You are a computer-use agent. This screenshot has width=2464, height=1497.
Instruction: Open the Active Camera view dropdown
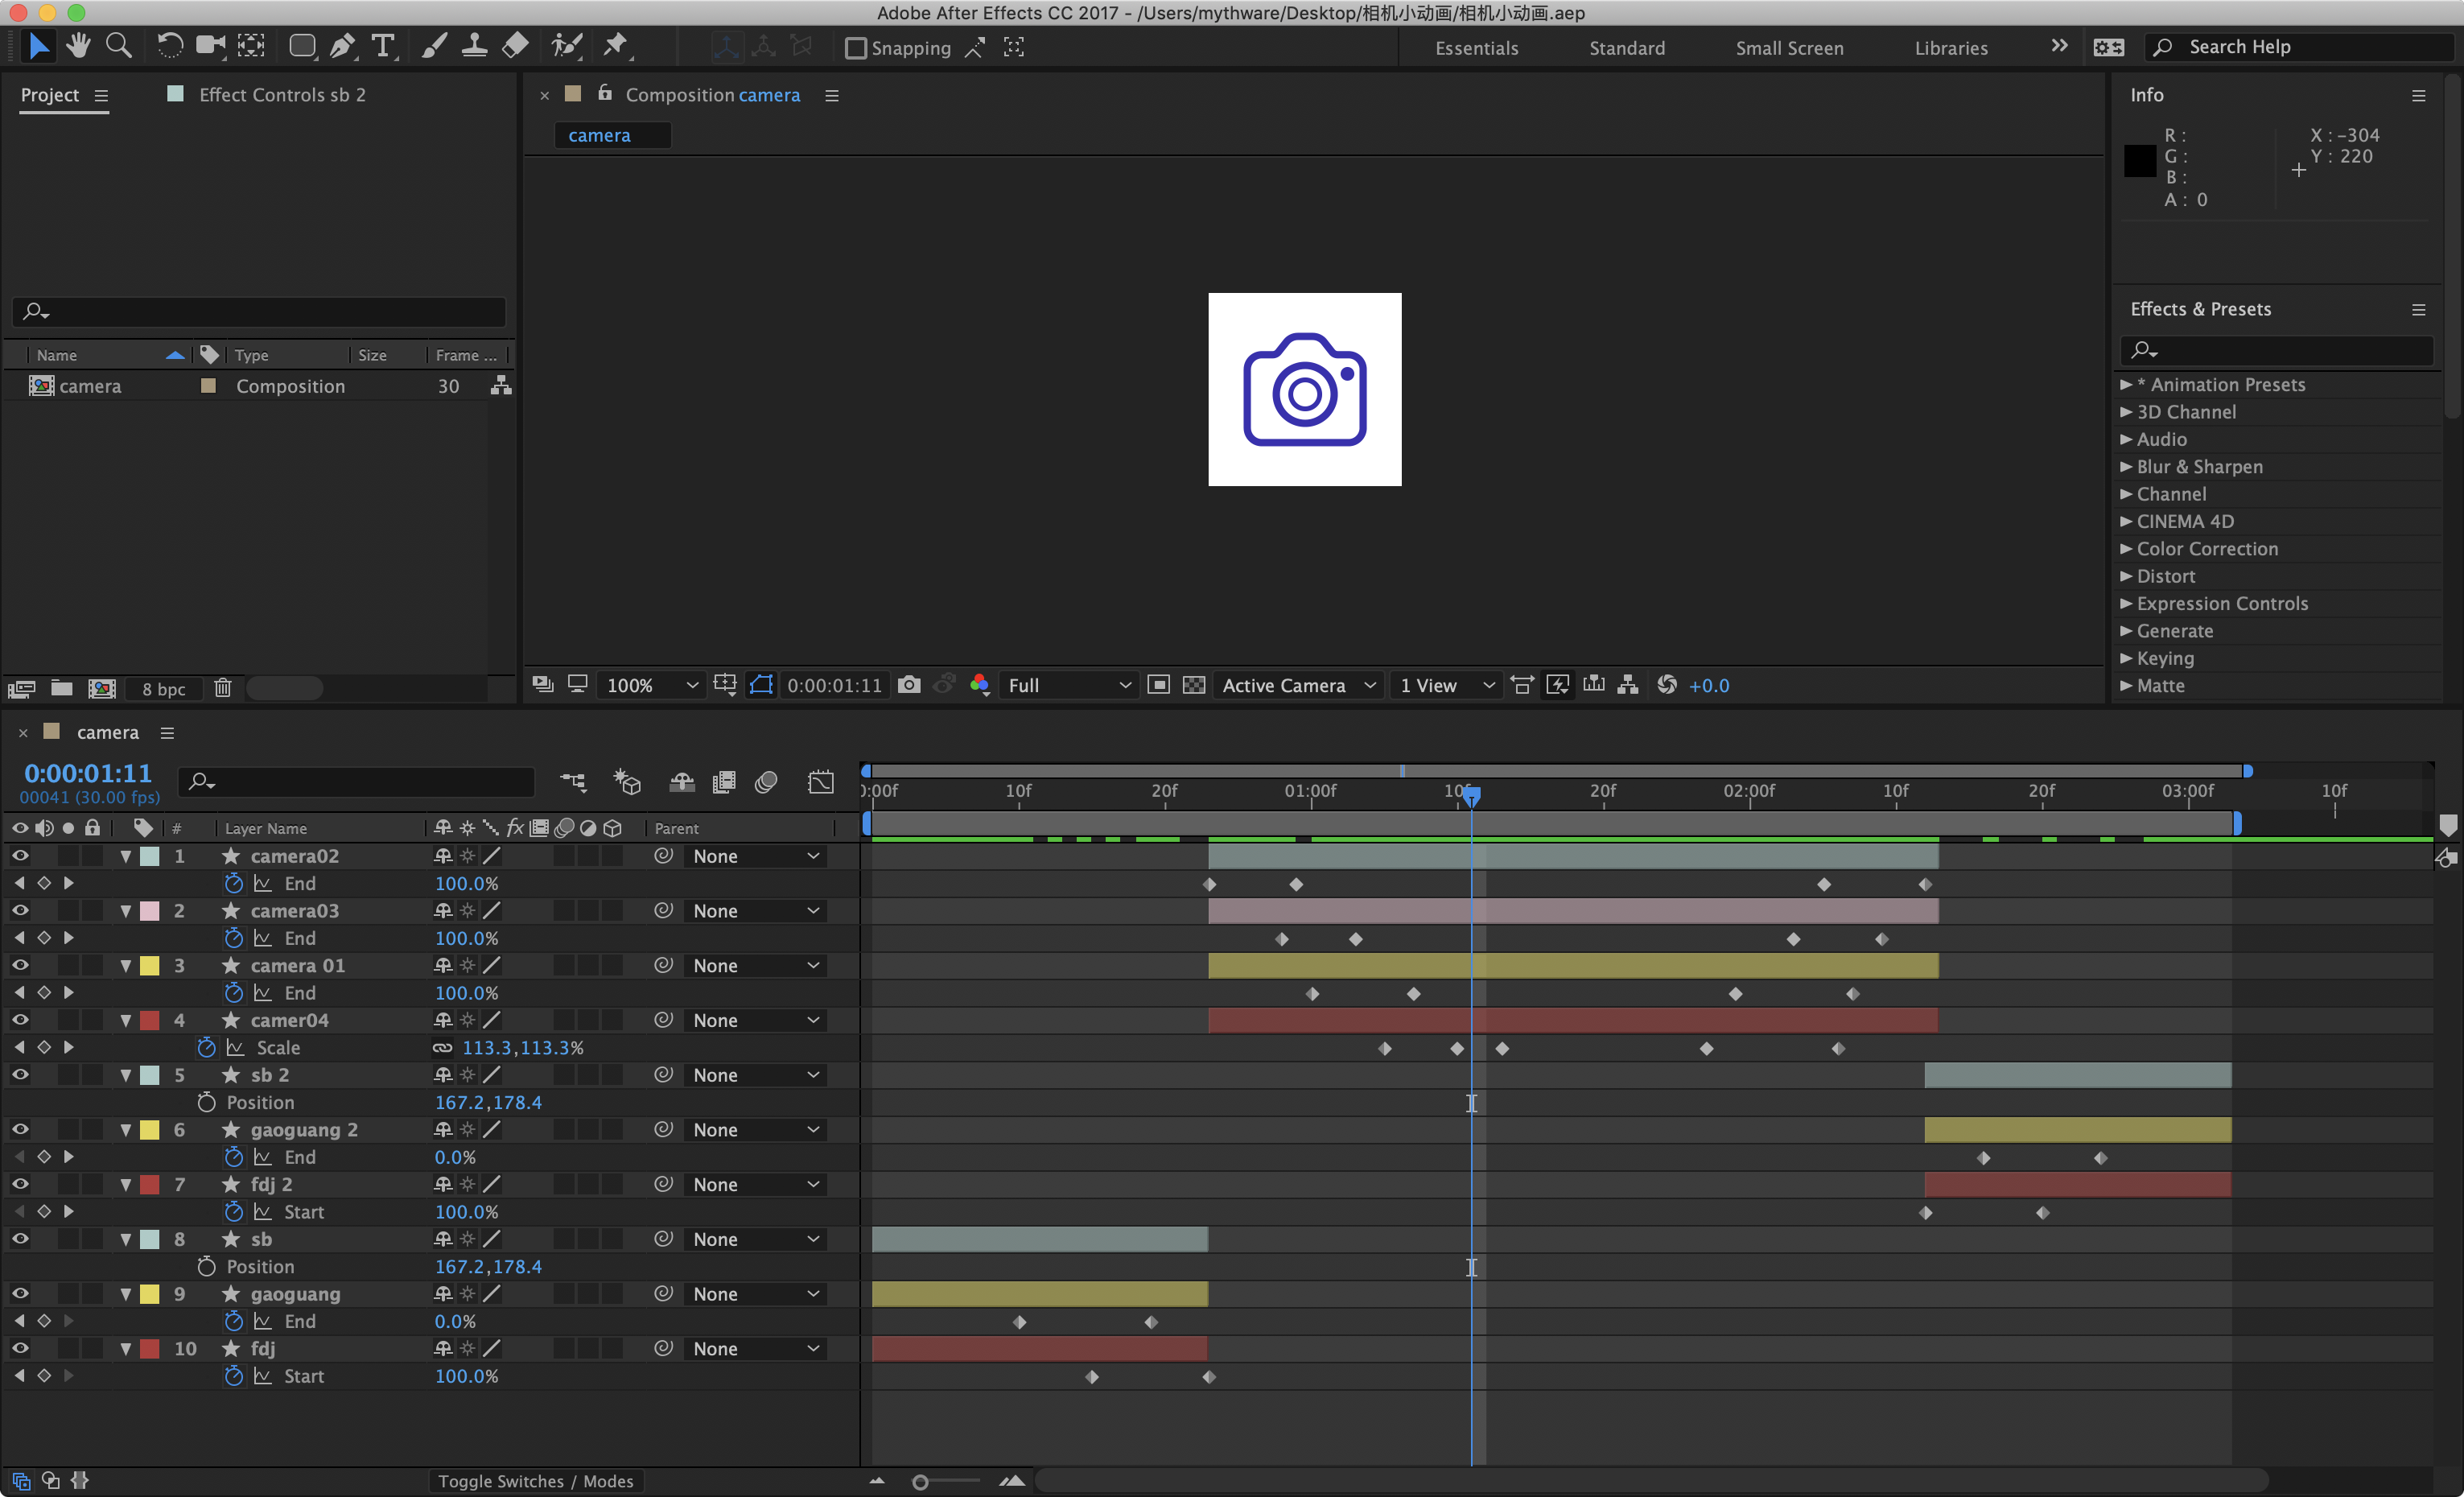(1299, 685)
